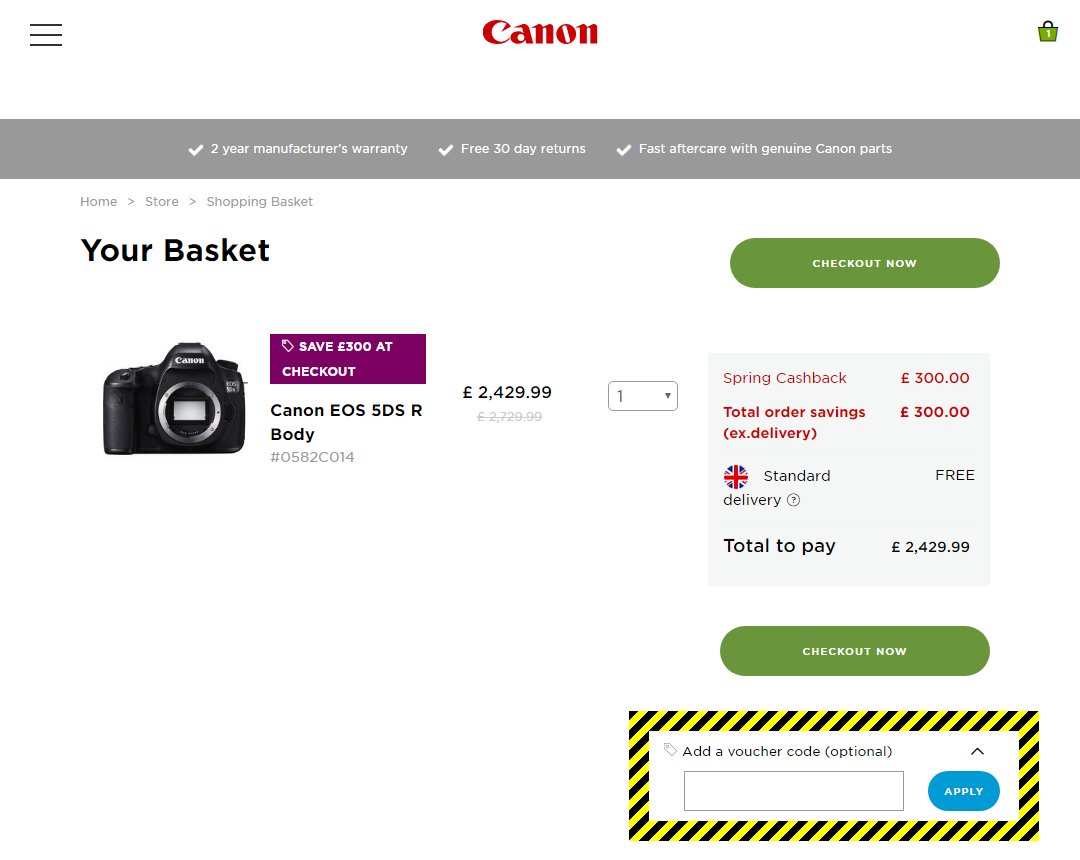Click the Total to pay label
Screen dimensions: 1080x860
coord(779,546)
